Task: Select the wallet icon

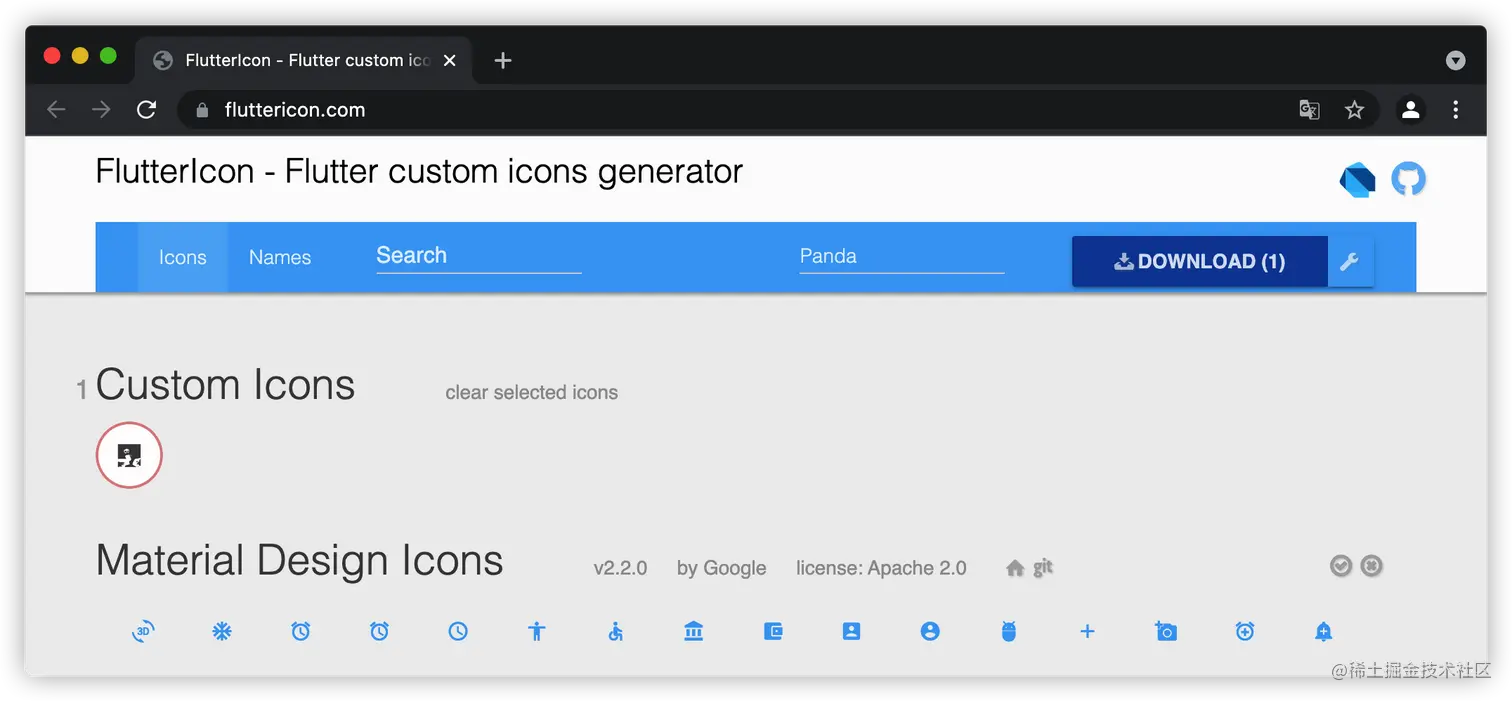Action: click(x=773, y=631)
